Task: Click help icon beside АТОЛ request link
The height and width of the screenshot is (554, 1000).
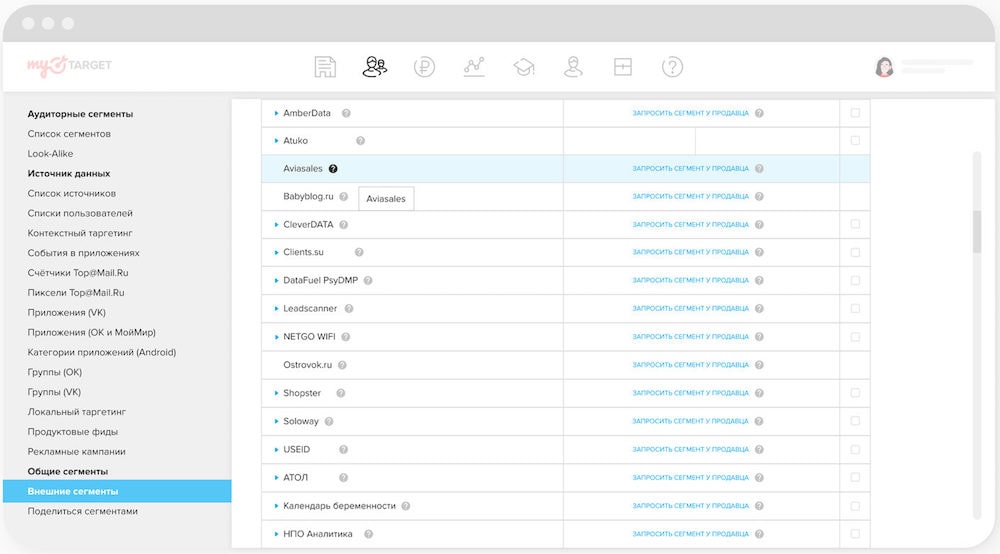Action: coord(759,477)
